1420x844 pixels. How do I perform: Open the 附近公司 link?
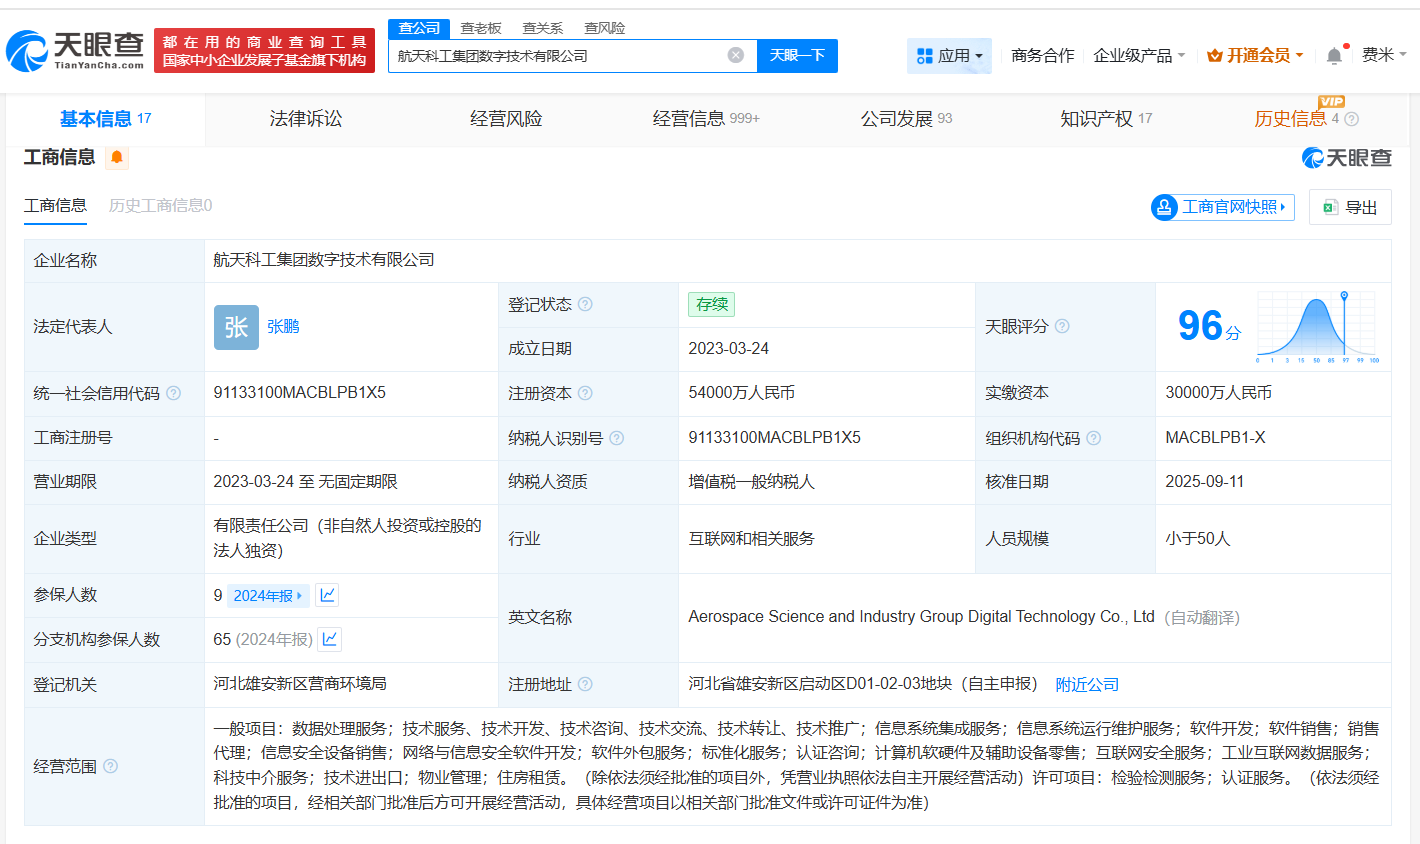point(1087,684)
